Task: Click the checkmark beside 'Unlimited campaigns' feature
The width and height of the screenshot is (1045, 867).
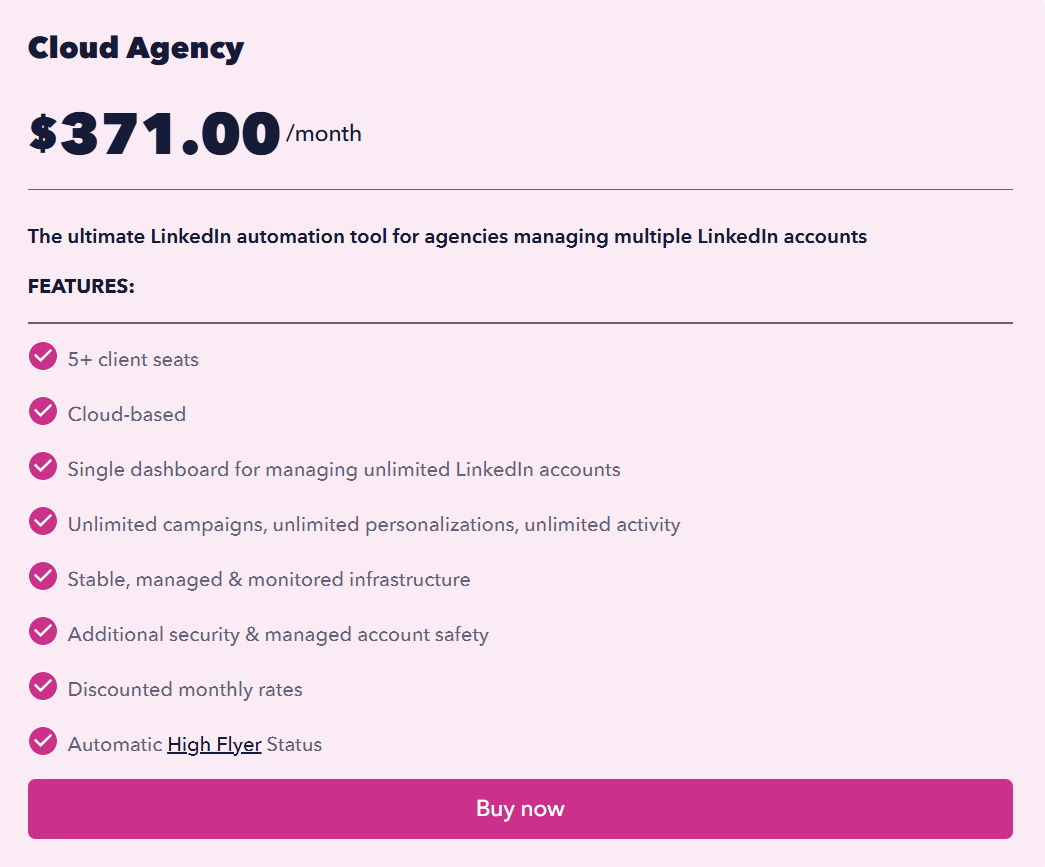Action: pyautogui.click(x=42, y=521)
